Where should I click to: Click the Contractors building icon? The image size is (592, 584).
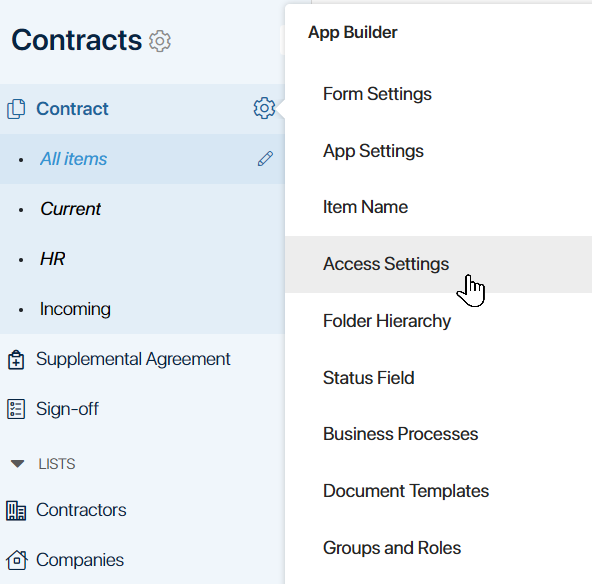(16, 510)
